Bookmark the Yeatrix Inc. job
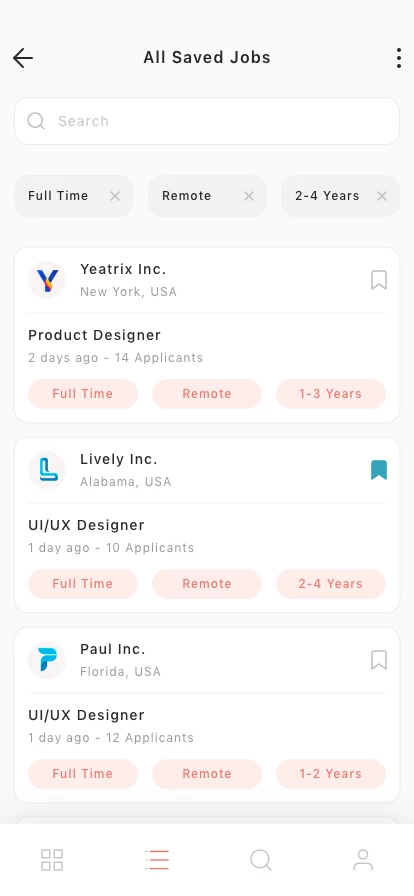Image resolution: width=414 pixels, height=896 pixels. click(x=379, y=280)
